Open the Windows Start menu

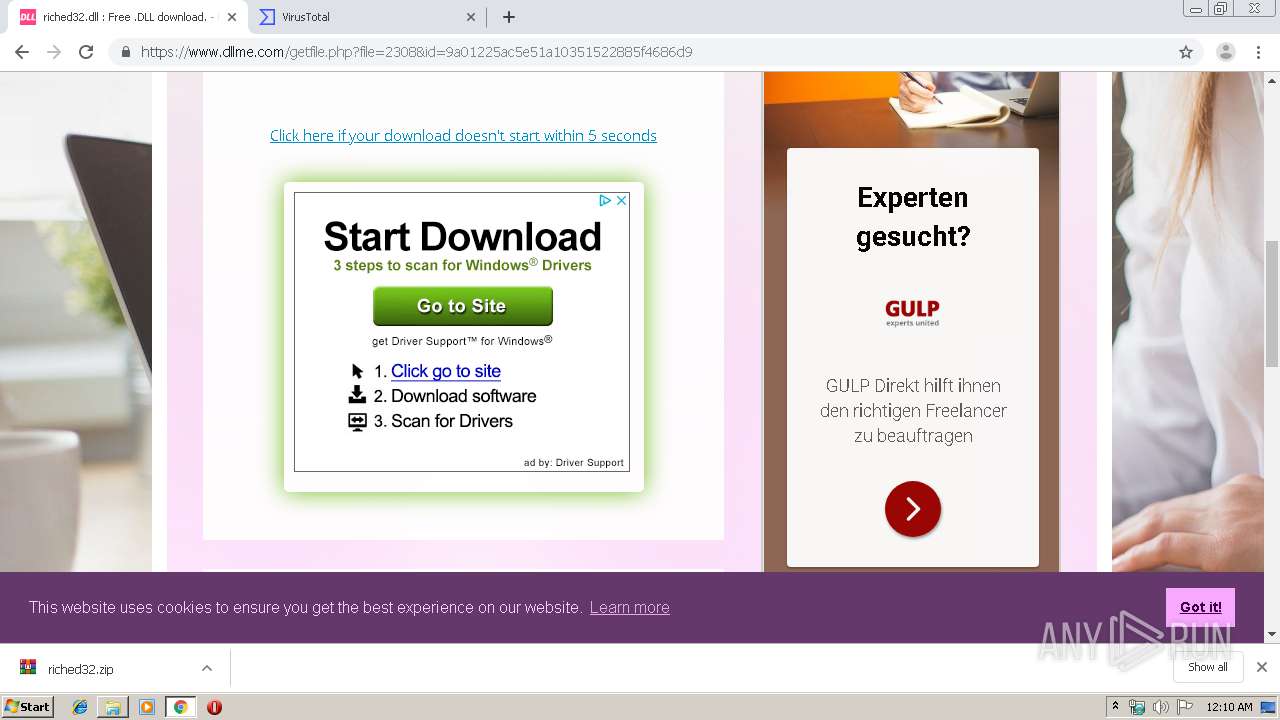coord(27,706)
